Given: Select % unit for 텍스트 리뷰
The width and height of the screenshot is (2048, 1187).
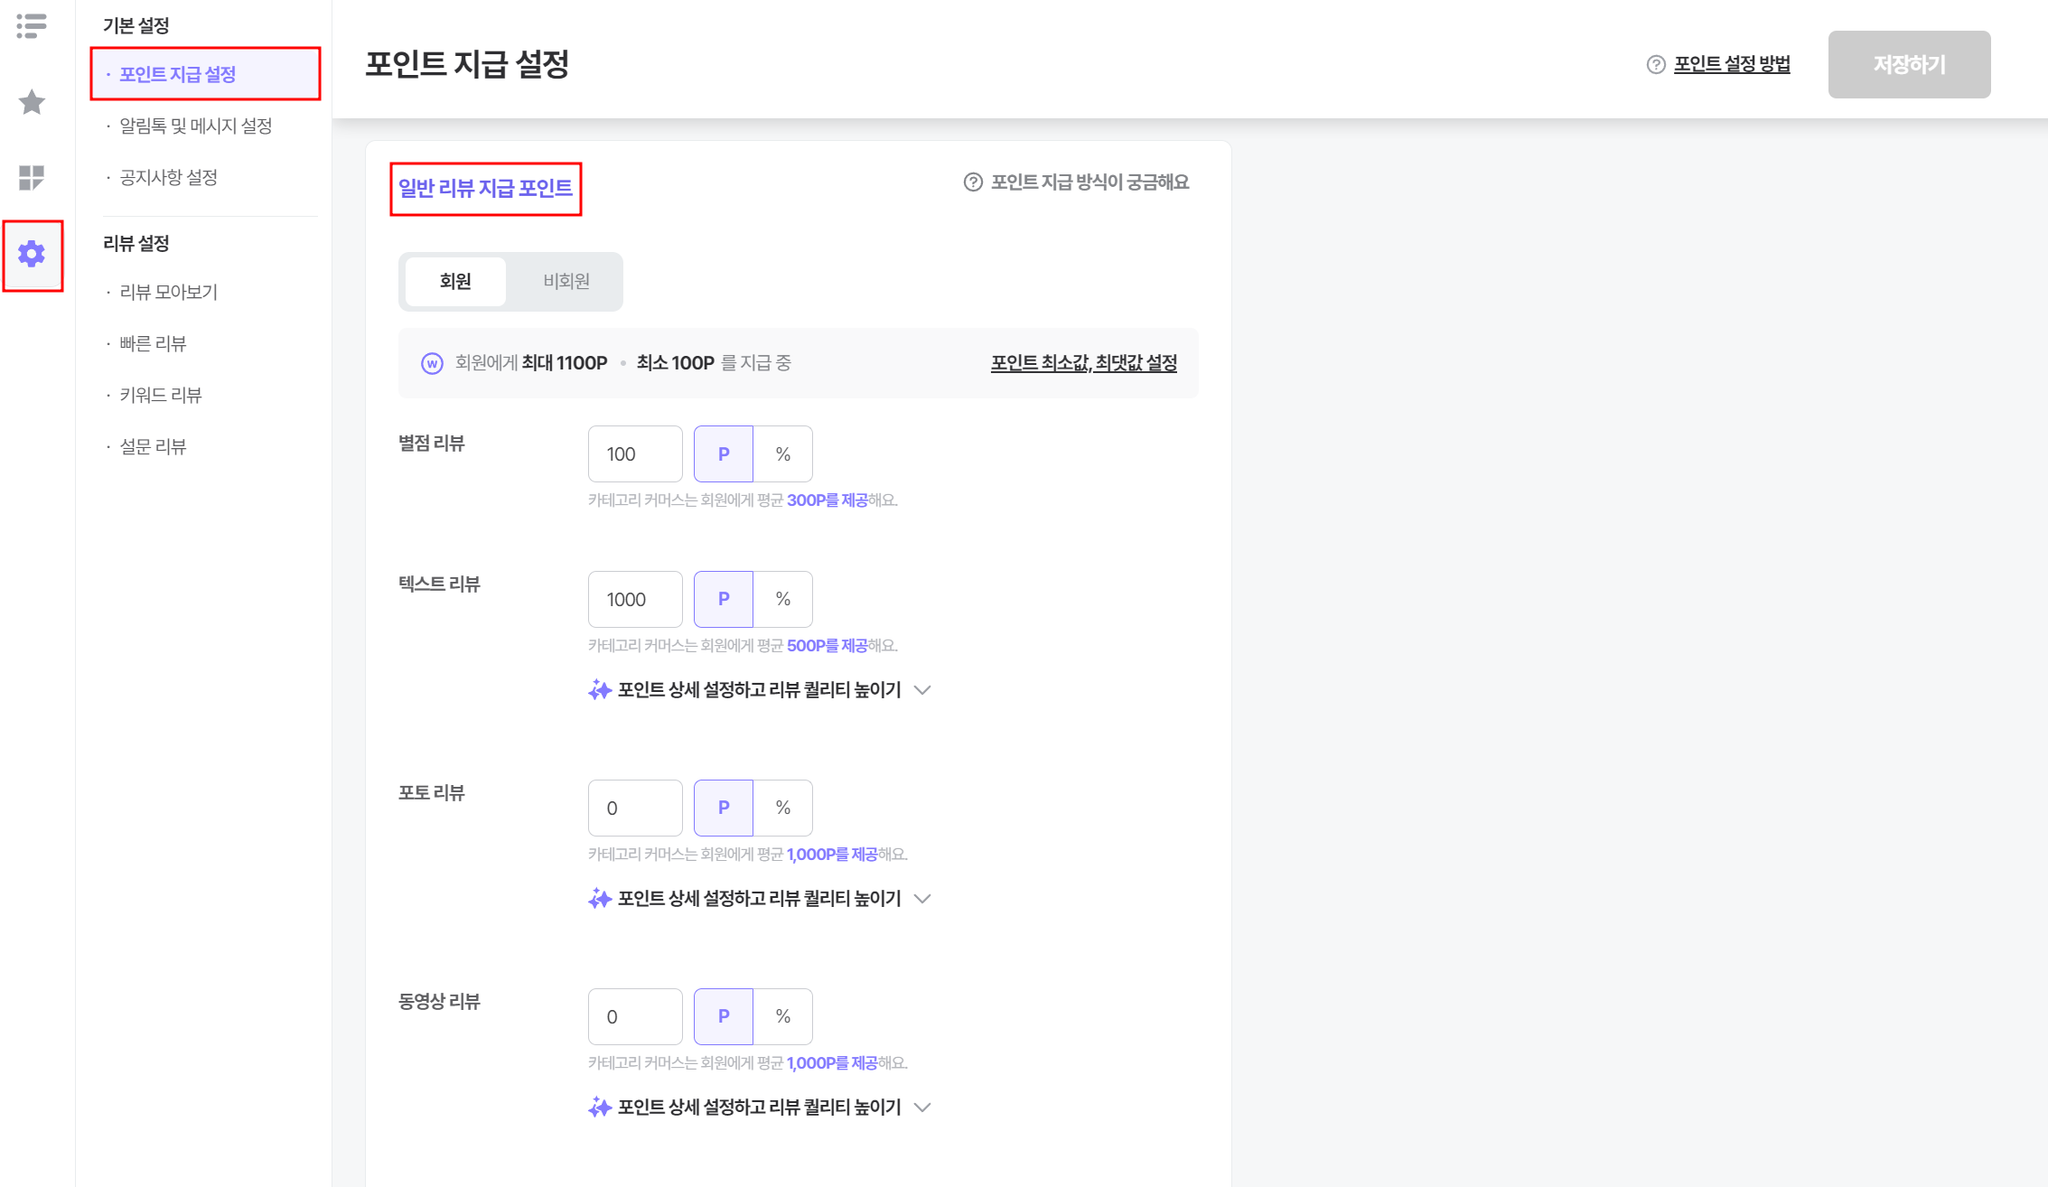Looking at the screenshot, I should coord(783,599).
